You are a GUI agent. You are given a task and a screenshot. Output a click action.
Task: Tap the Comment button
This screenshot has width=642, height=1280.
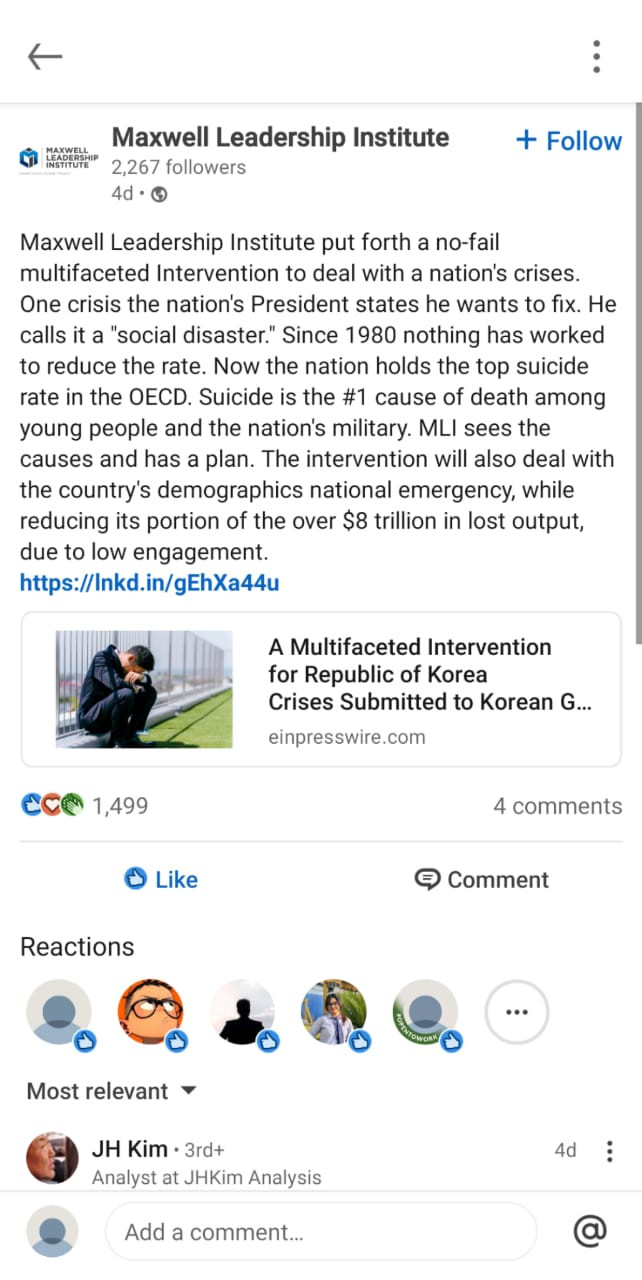482,879
